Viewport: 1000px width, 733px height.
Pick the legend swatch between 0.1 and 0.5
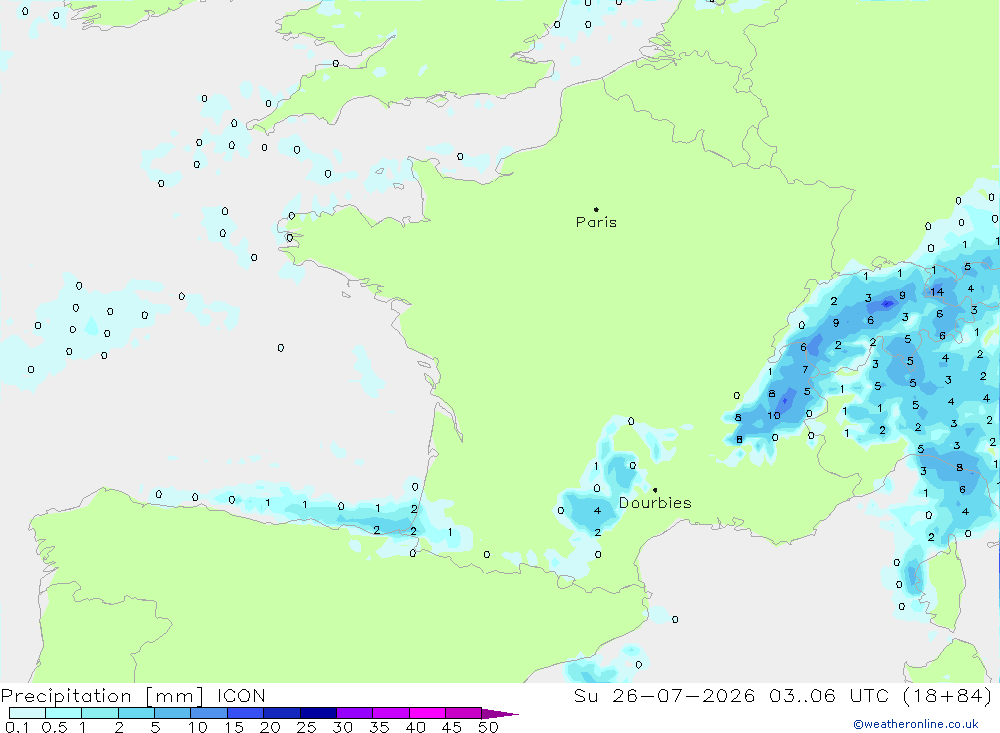tap(27, 713)
